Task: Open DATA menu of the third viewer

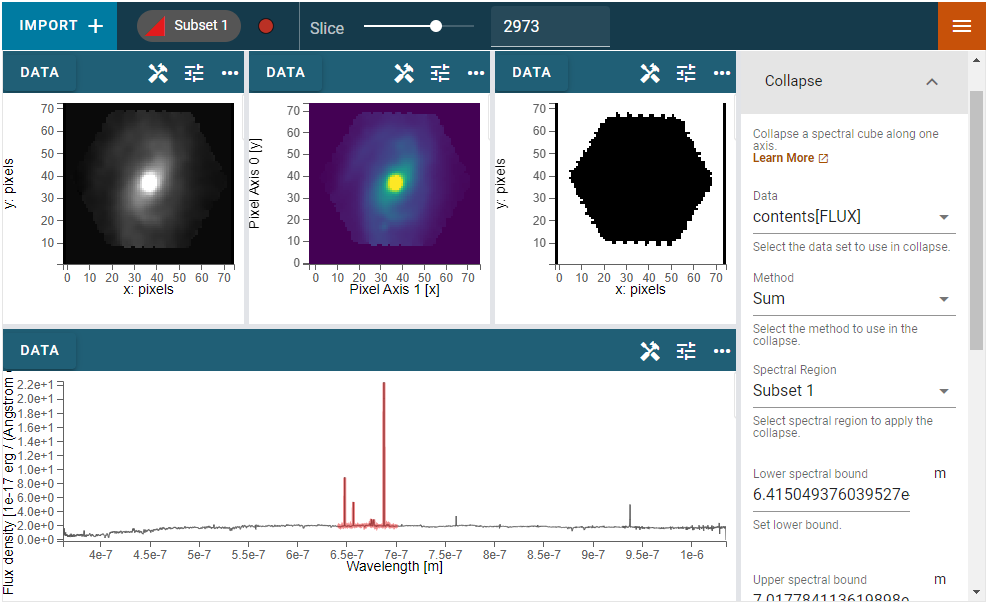Action: [531, 73]
